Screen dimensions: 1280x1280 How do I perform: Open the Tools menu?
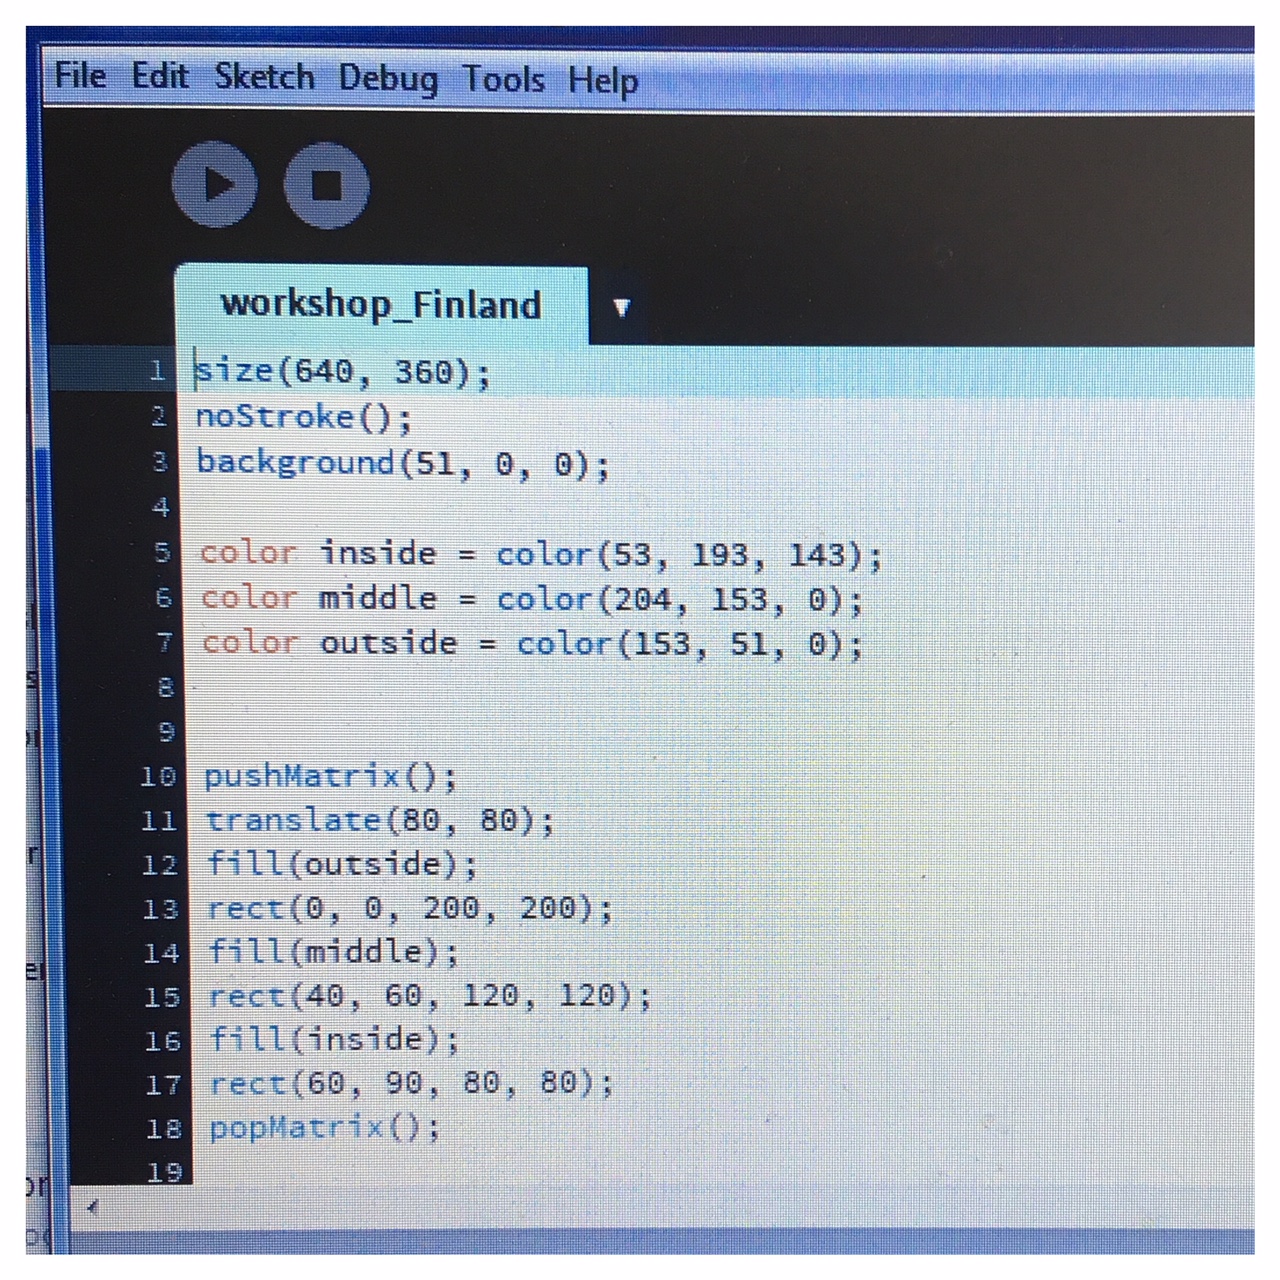tap(503, 79)
